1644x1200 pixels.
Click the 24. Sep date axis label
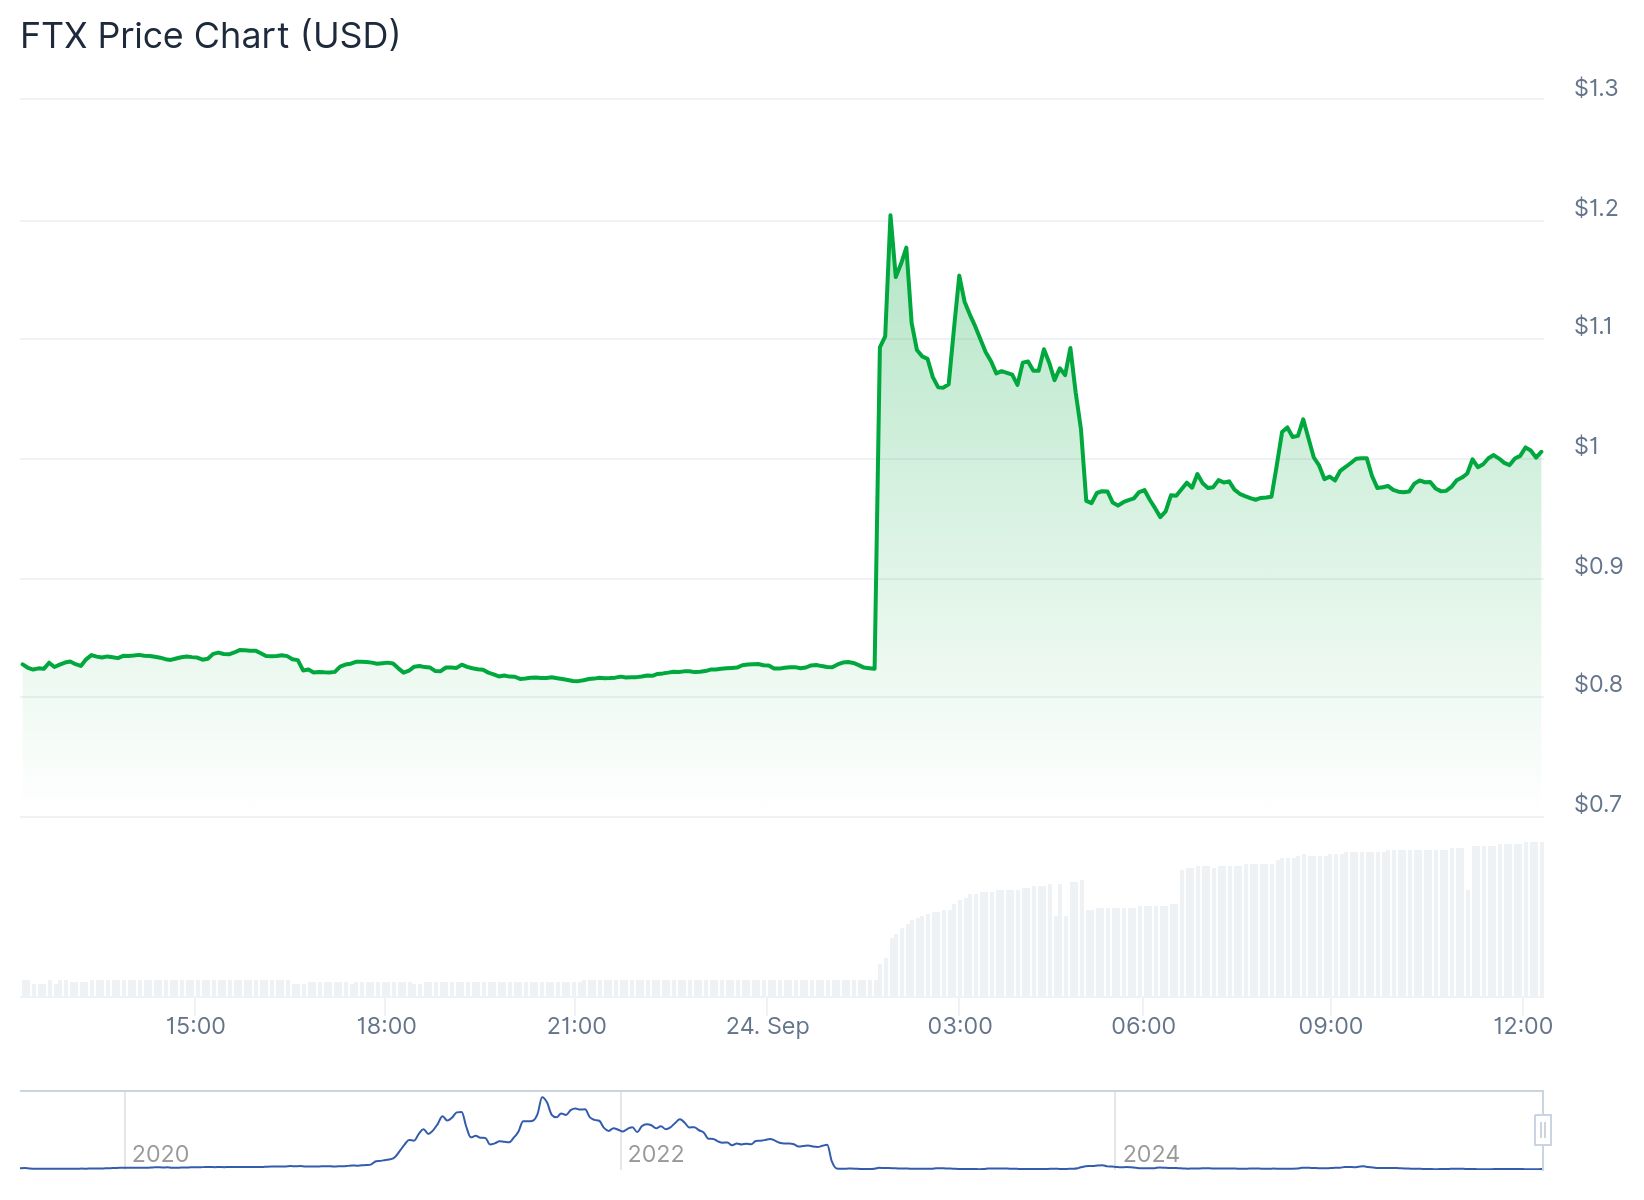[x=767, y=1026]
